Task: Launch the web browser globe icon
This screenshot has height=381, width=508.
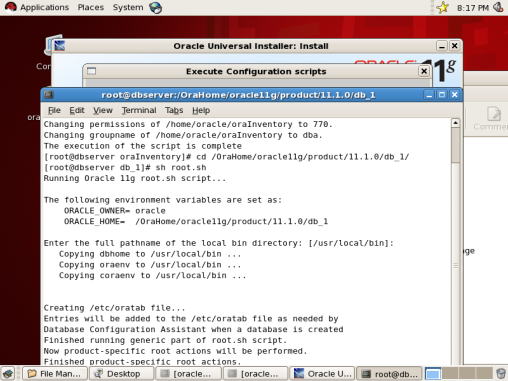Action: coord(156,8)
